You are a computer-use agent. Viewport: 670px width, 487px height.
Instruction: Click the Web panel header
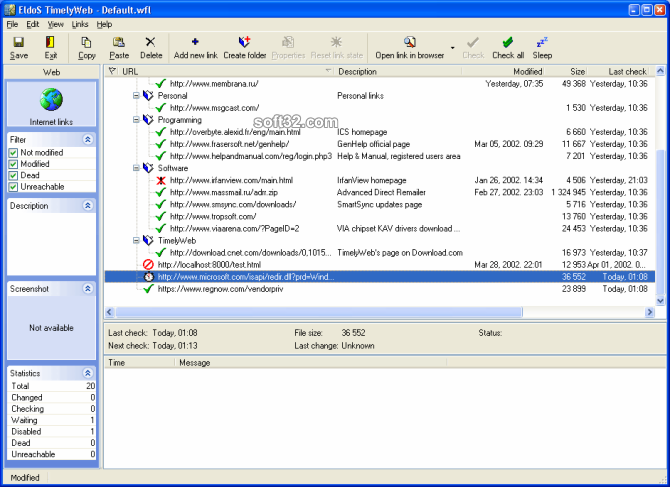point(51,72)
